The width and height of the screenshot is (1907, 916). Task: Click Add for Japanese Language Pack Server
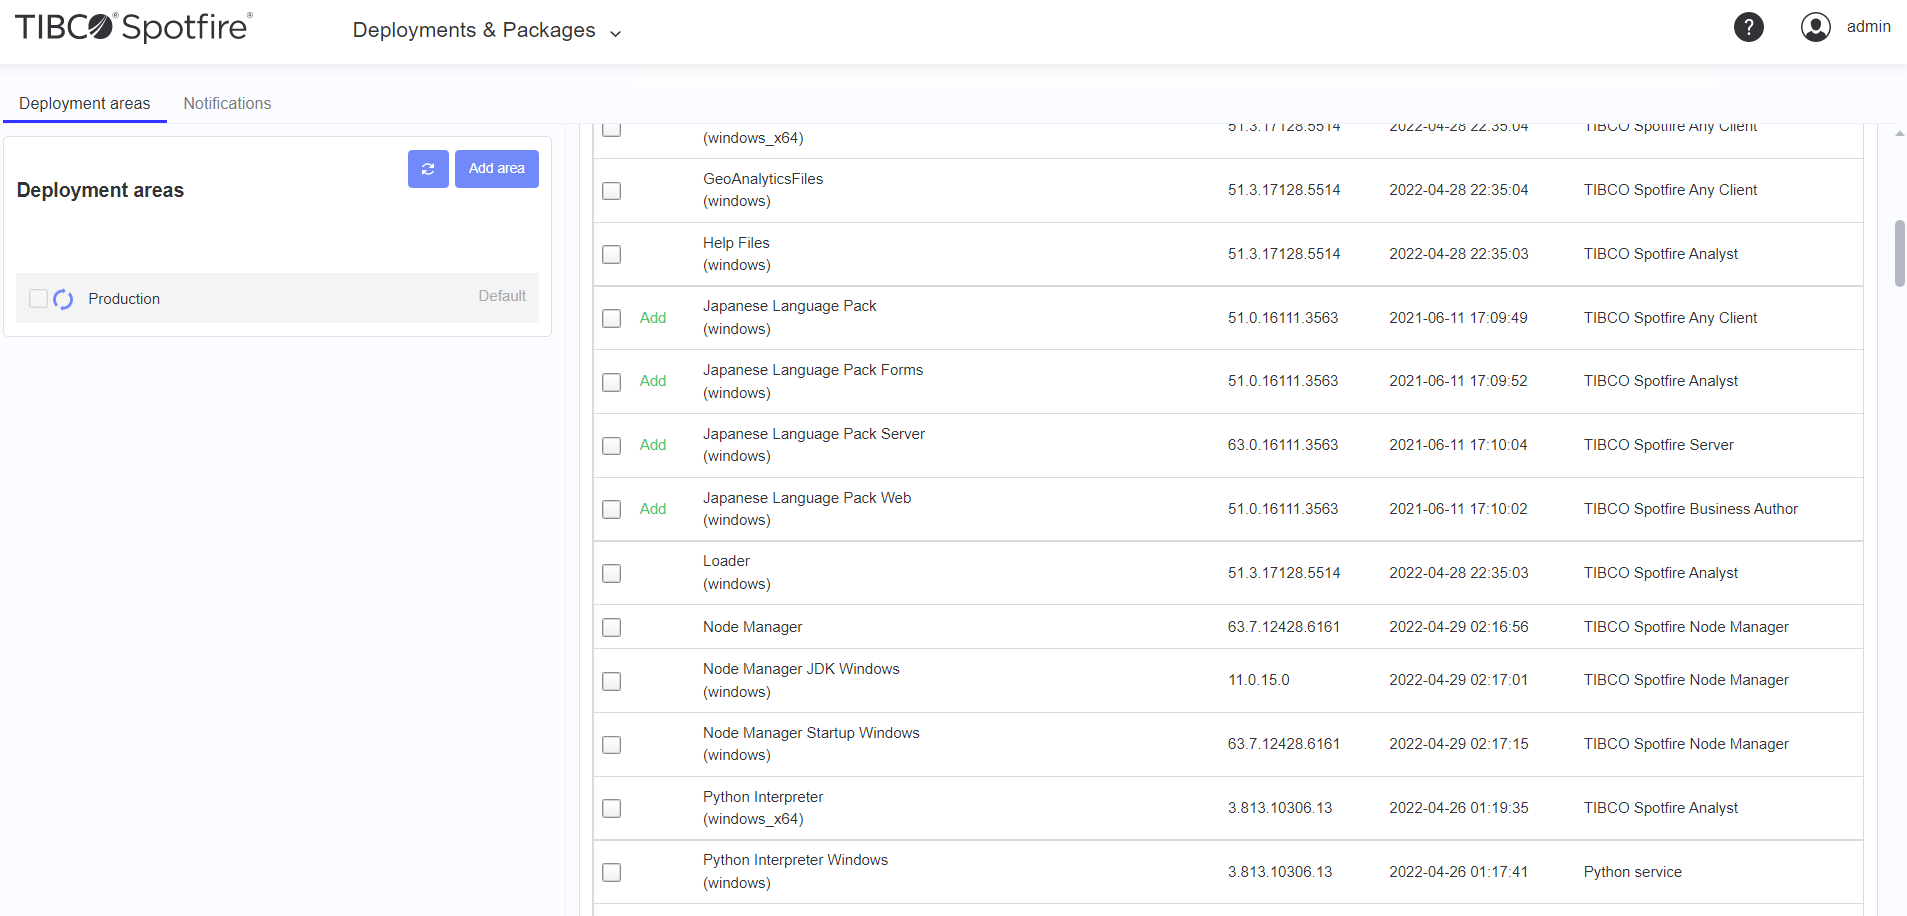pyautogui.click(x=653, y=445)
